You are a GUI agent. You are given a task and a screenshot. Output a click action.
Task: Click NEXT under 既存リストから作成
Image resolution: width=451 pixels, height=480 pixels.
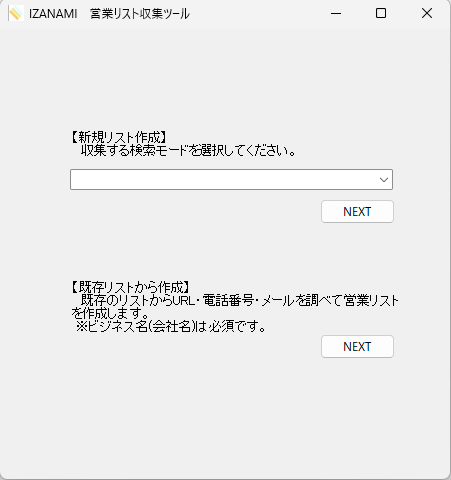pos(357,347)
